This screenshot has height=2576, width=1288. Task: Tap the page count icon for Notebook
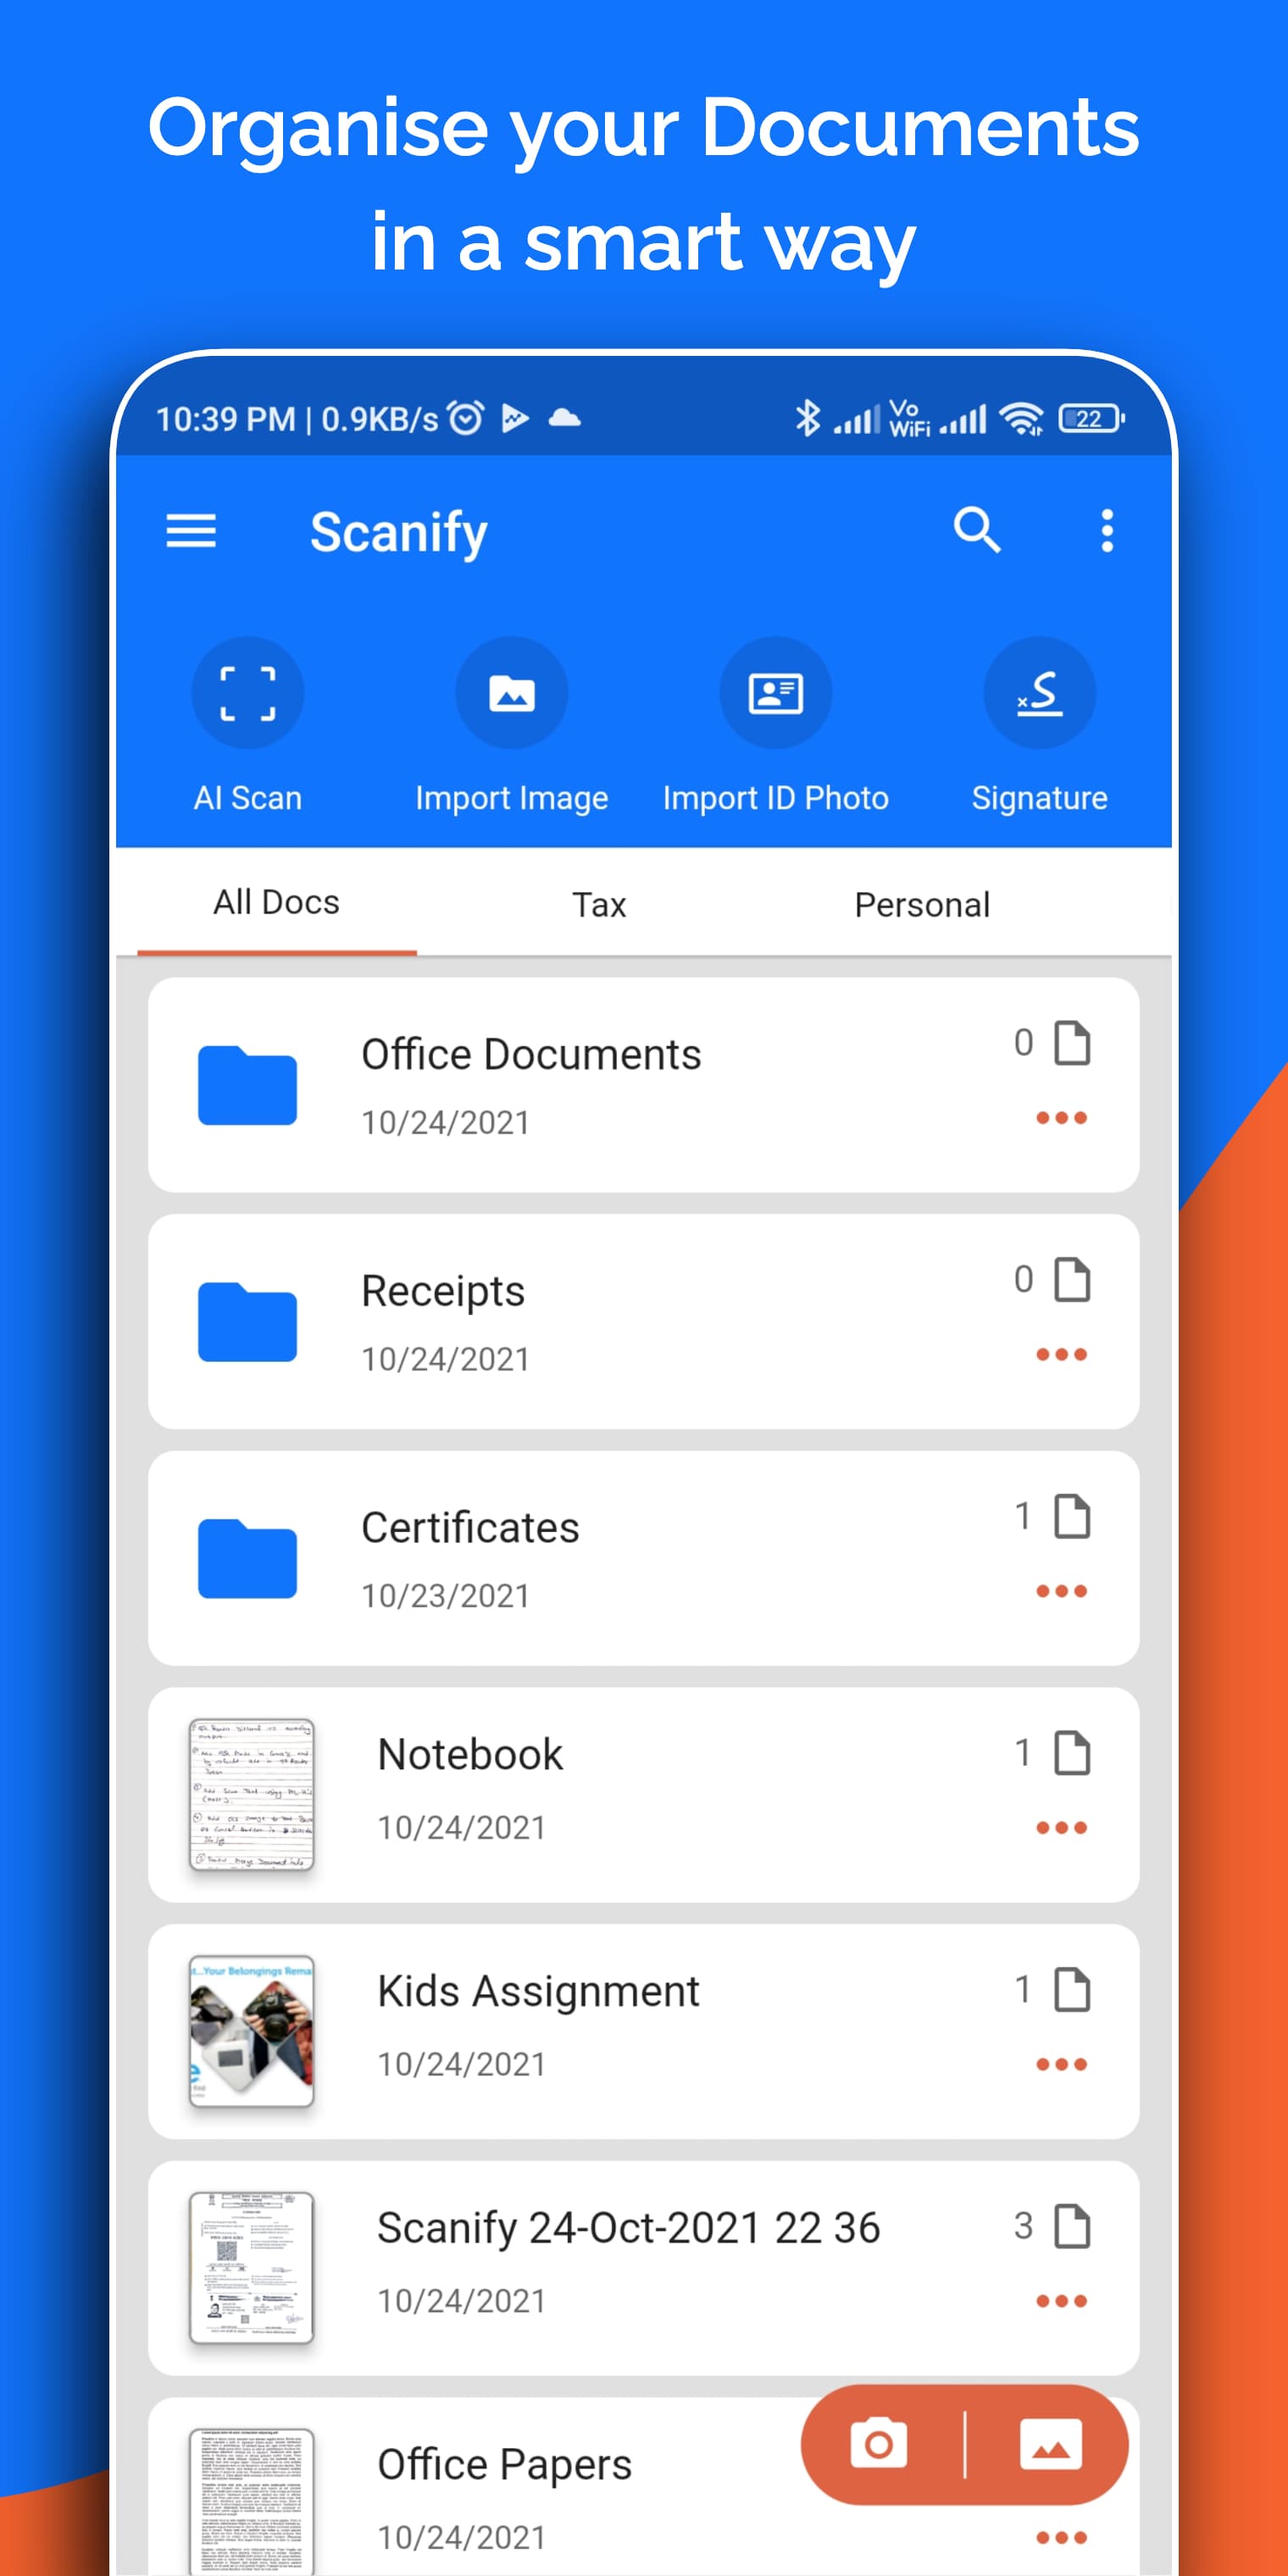pyautogui.click(x=1072, y=1753)
